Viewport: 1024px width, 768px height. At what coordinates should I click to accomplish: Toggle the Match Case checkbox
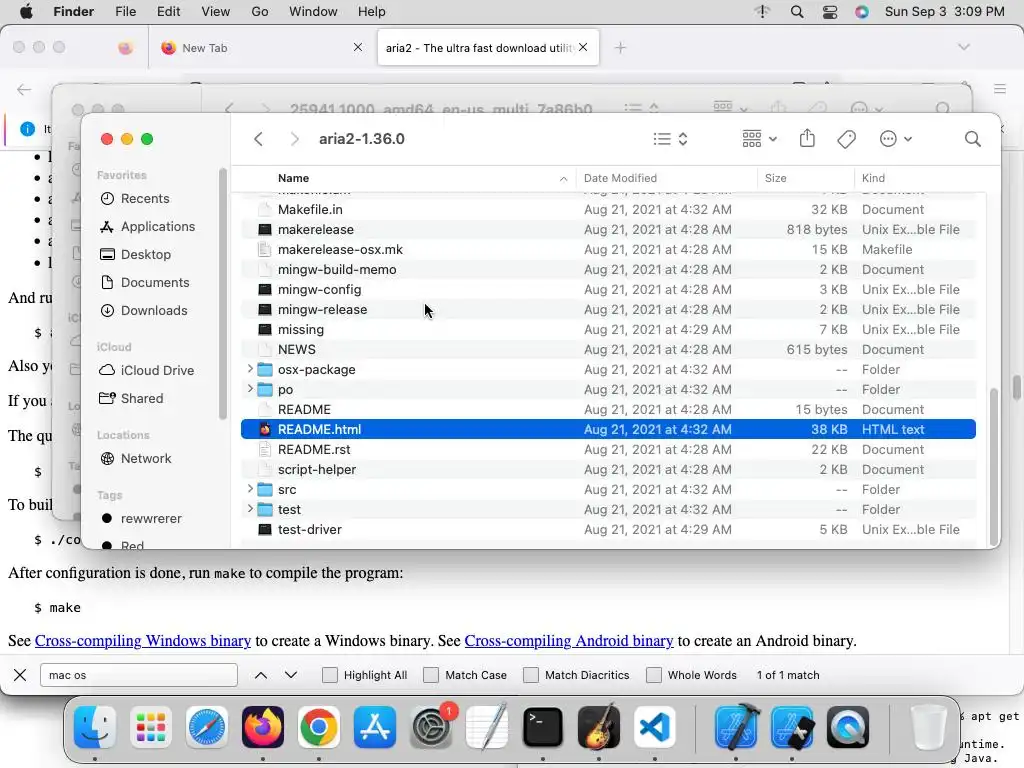tap(431, 675)
